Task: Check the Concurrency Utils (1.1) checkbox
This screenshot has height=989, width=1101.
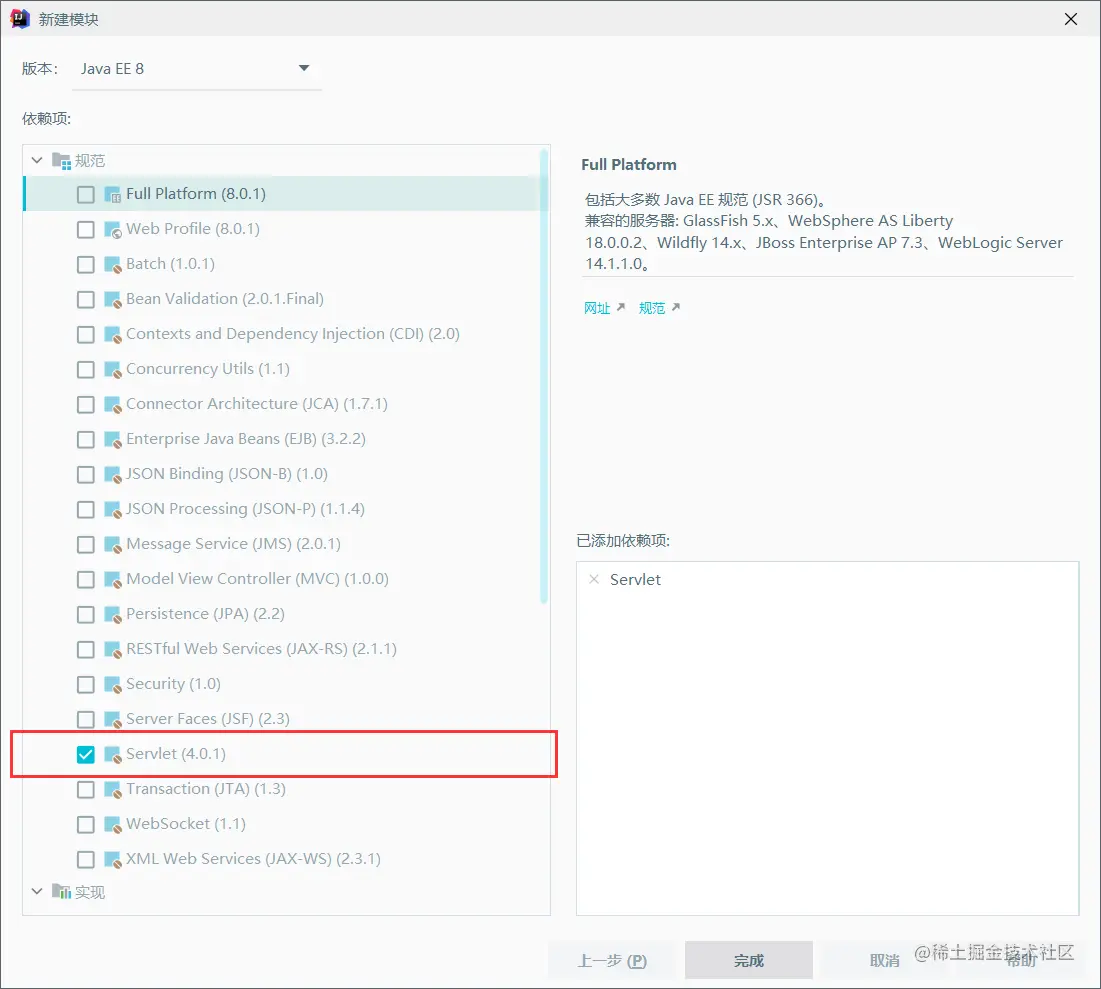Action: [x=86, y=369]
